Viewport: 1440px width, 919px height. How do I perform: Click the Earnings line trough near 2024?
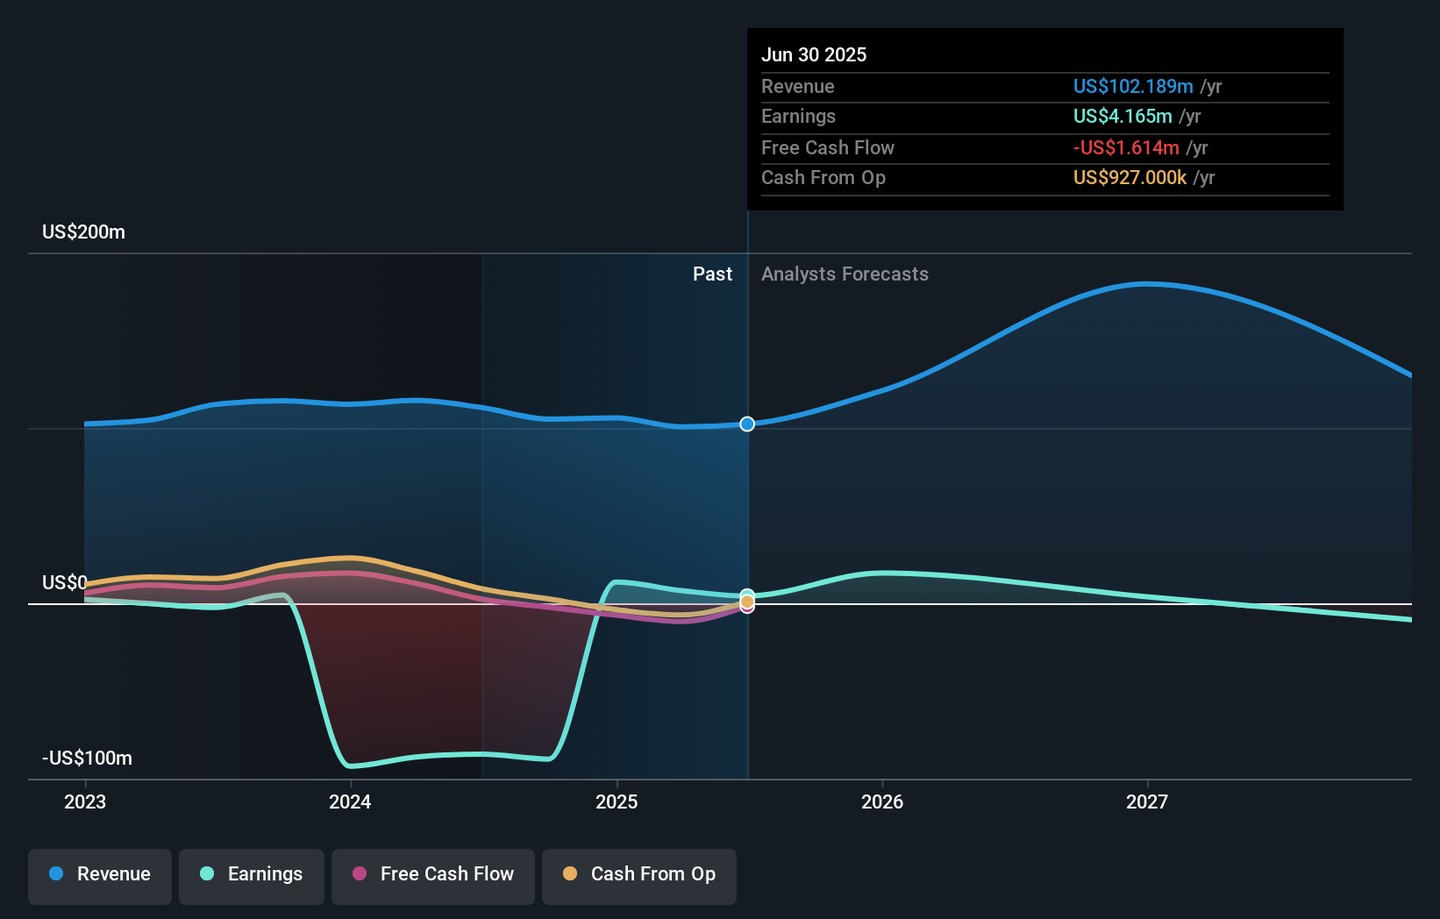point(350,766)
